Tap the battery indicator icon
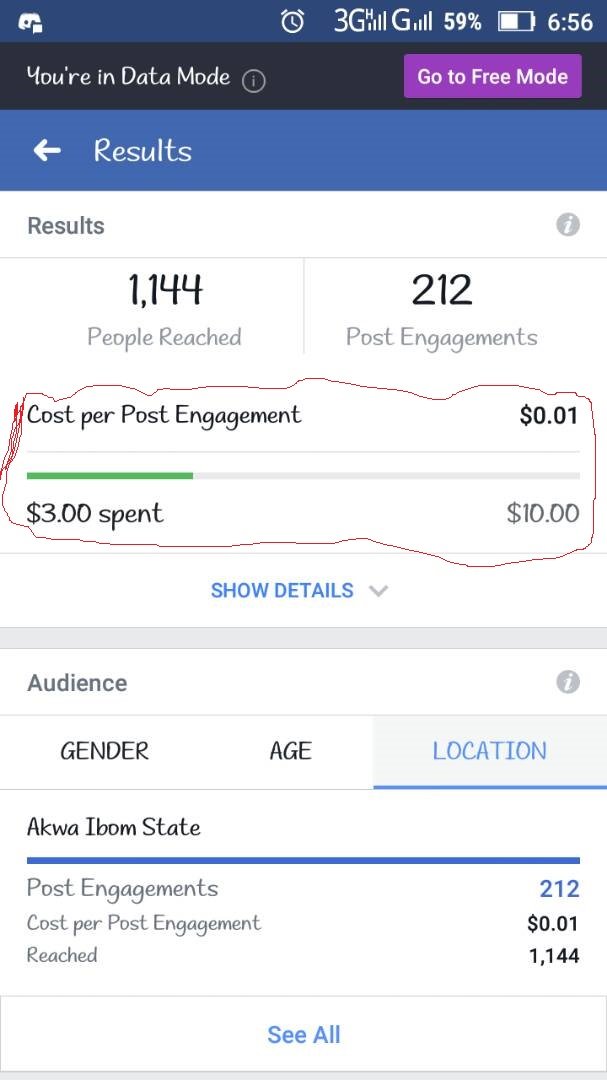This screenshot has width=607, height=1080. [517, 21]
